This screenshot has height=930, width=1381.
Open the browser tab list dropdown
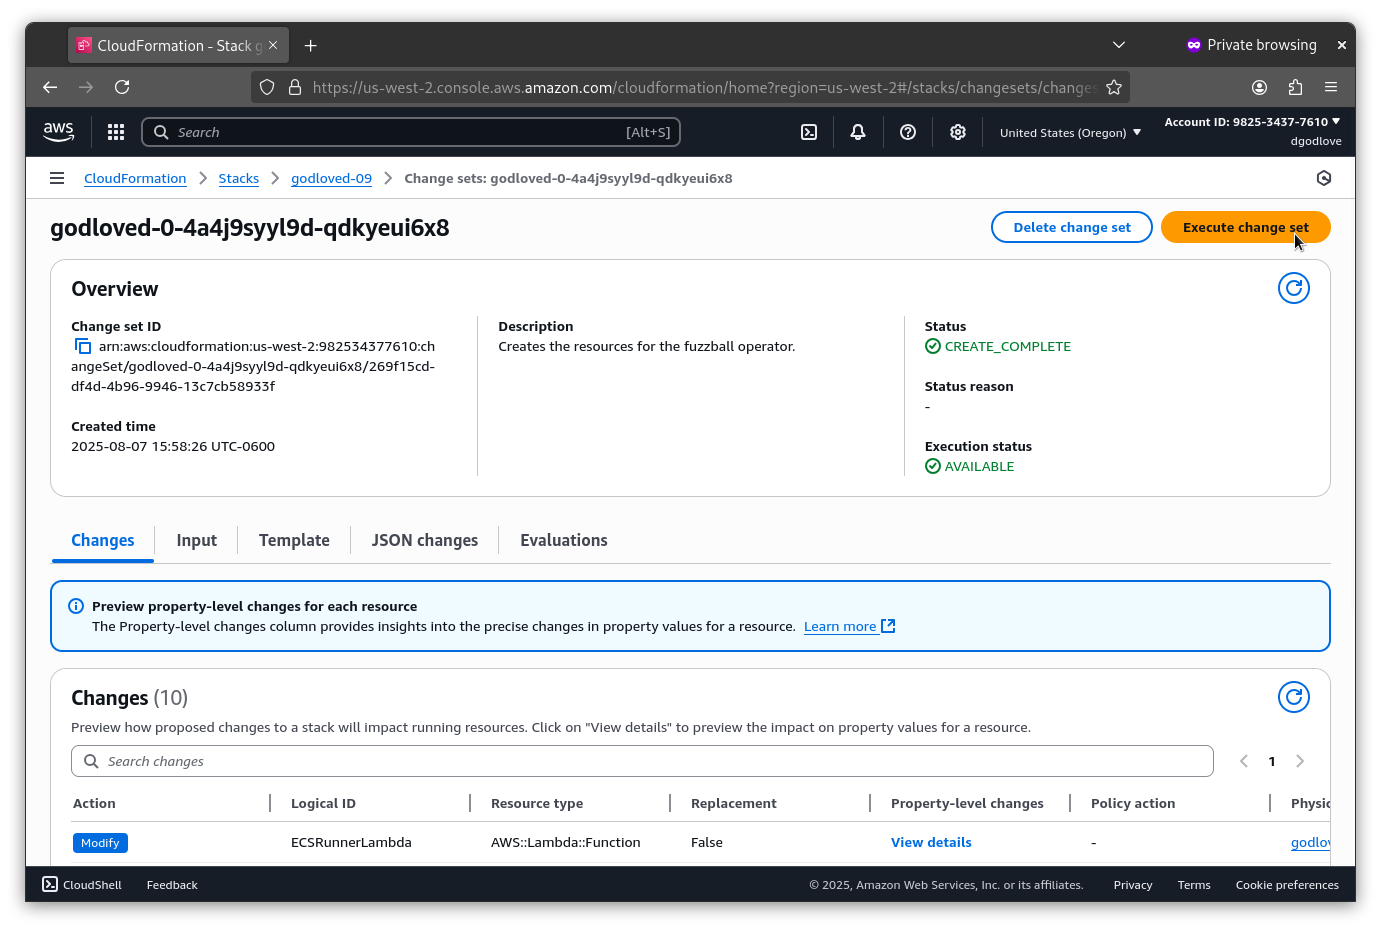[x=1119, y=45]
